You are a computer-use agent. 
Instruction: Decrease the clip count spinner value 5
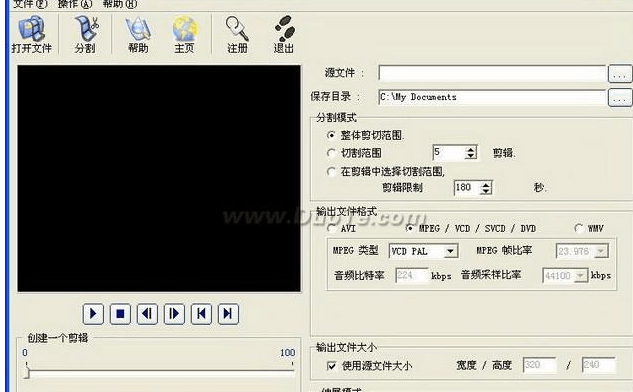(470, 156)
